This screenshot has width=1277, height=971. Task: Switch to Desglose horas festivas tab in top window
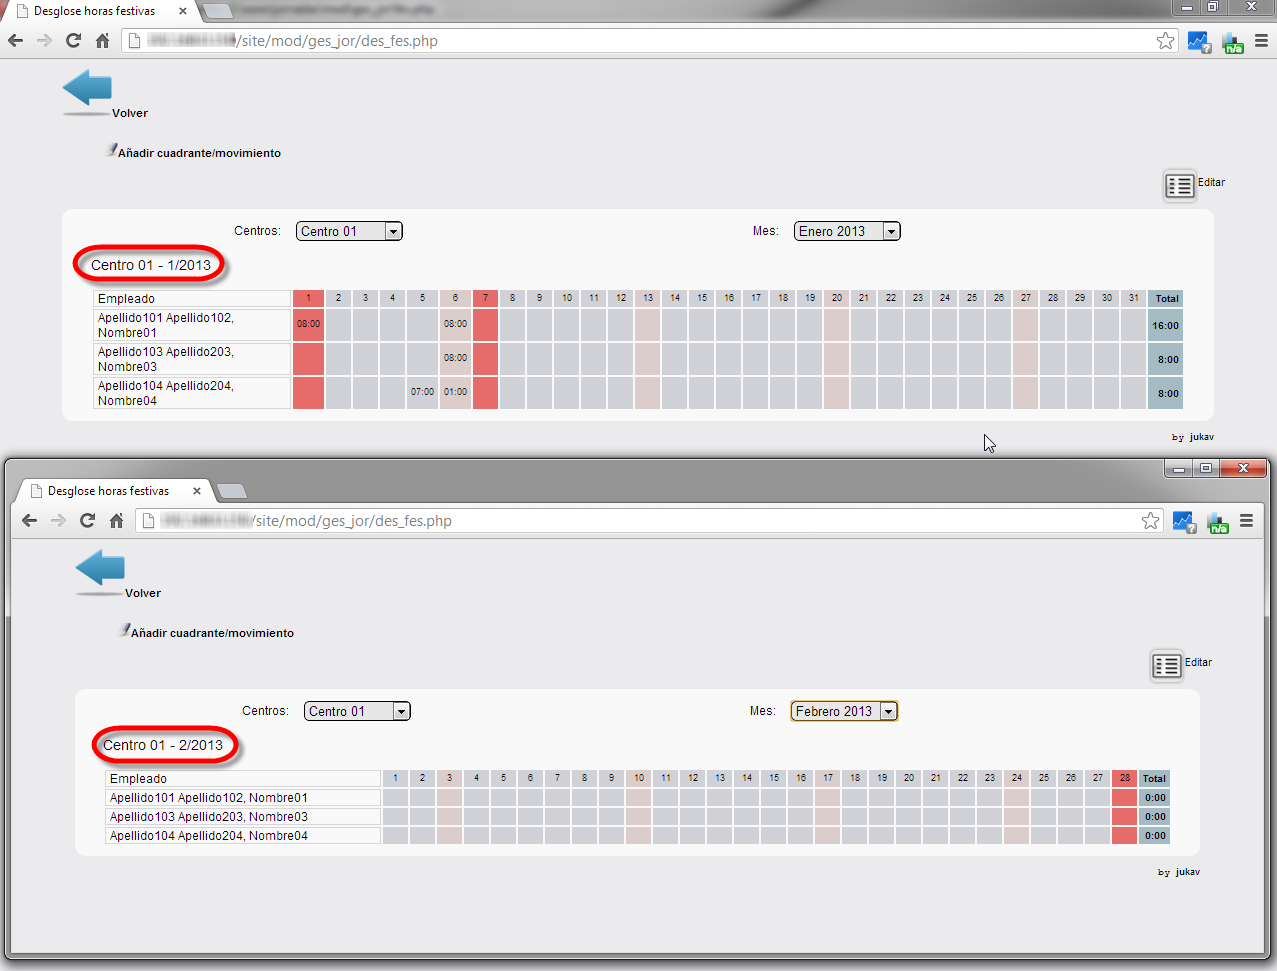point(95,11)
